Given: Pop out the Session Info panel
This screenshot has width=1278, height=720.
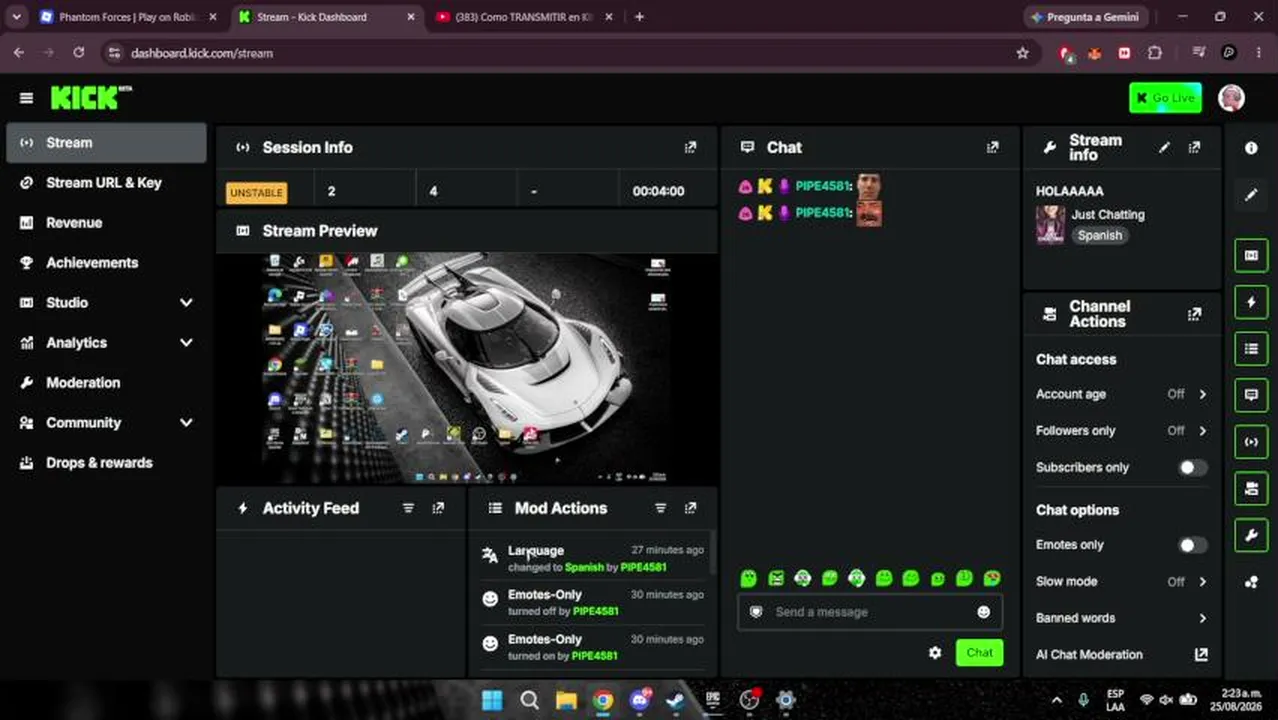Looking at the screenshot, I should click(x=690, y=147).
